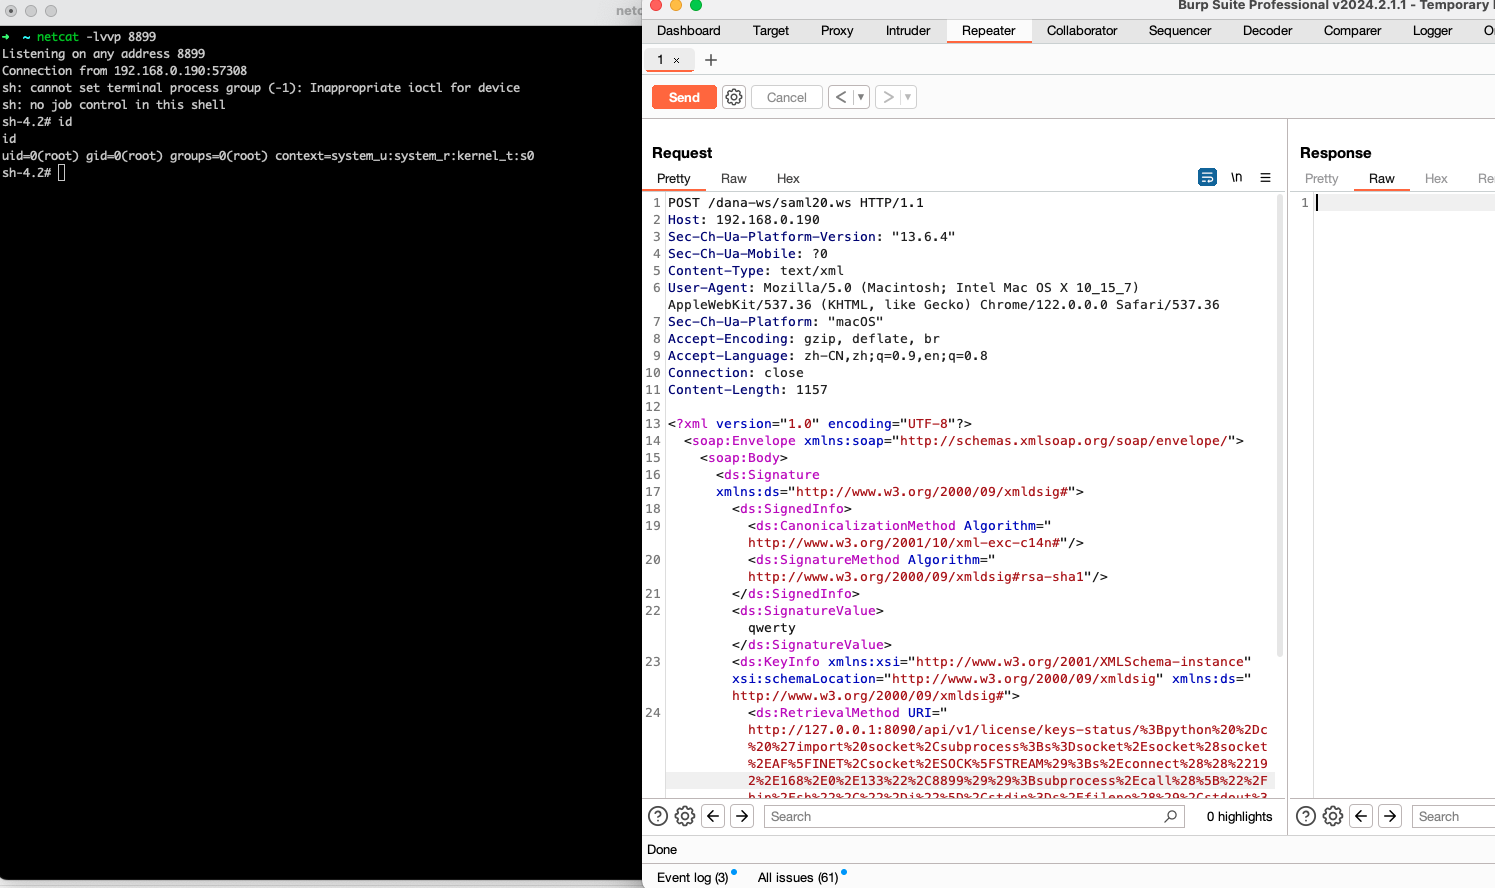
Task: Open Repeater settings gear icon beside Send
Action: coord(734,97)
